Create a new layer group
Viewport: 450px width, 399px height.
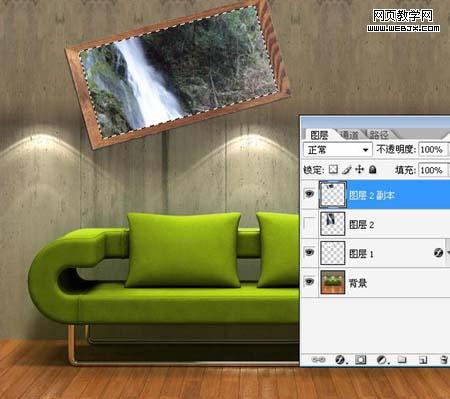[x=402, y=360]
